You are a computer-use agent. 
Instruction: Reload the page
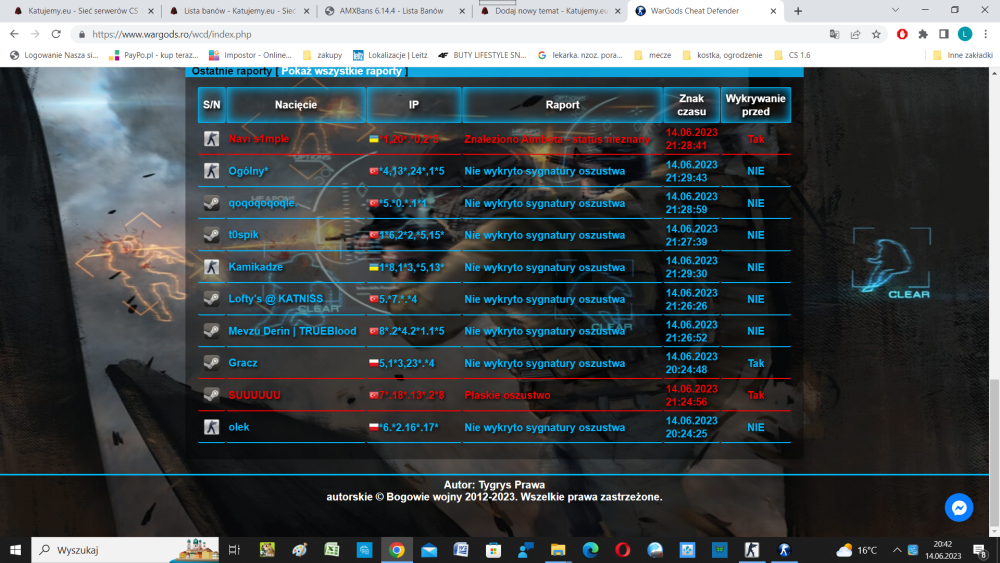click(x=56, y=34)
